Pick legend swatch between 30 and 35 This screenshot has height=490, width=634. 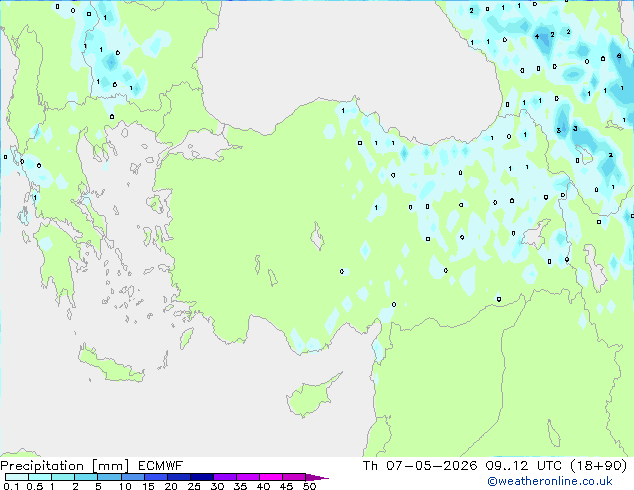point(224,477)
